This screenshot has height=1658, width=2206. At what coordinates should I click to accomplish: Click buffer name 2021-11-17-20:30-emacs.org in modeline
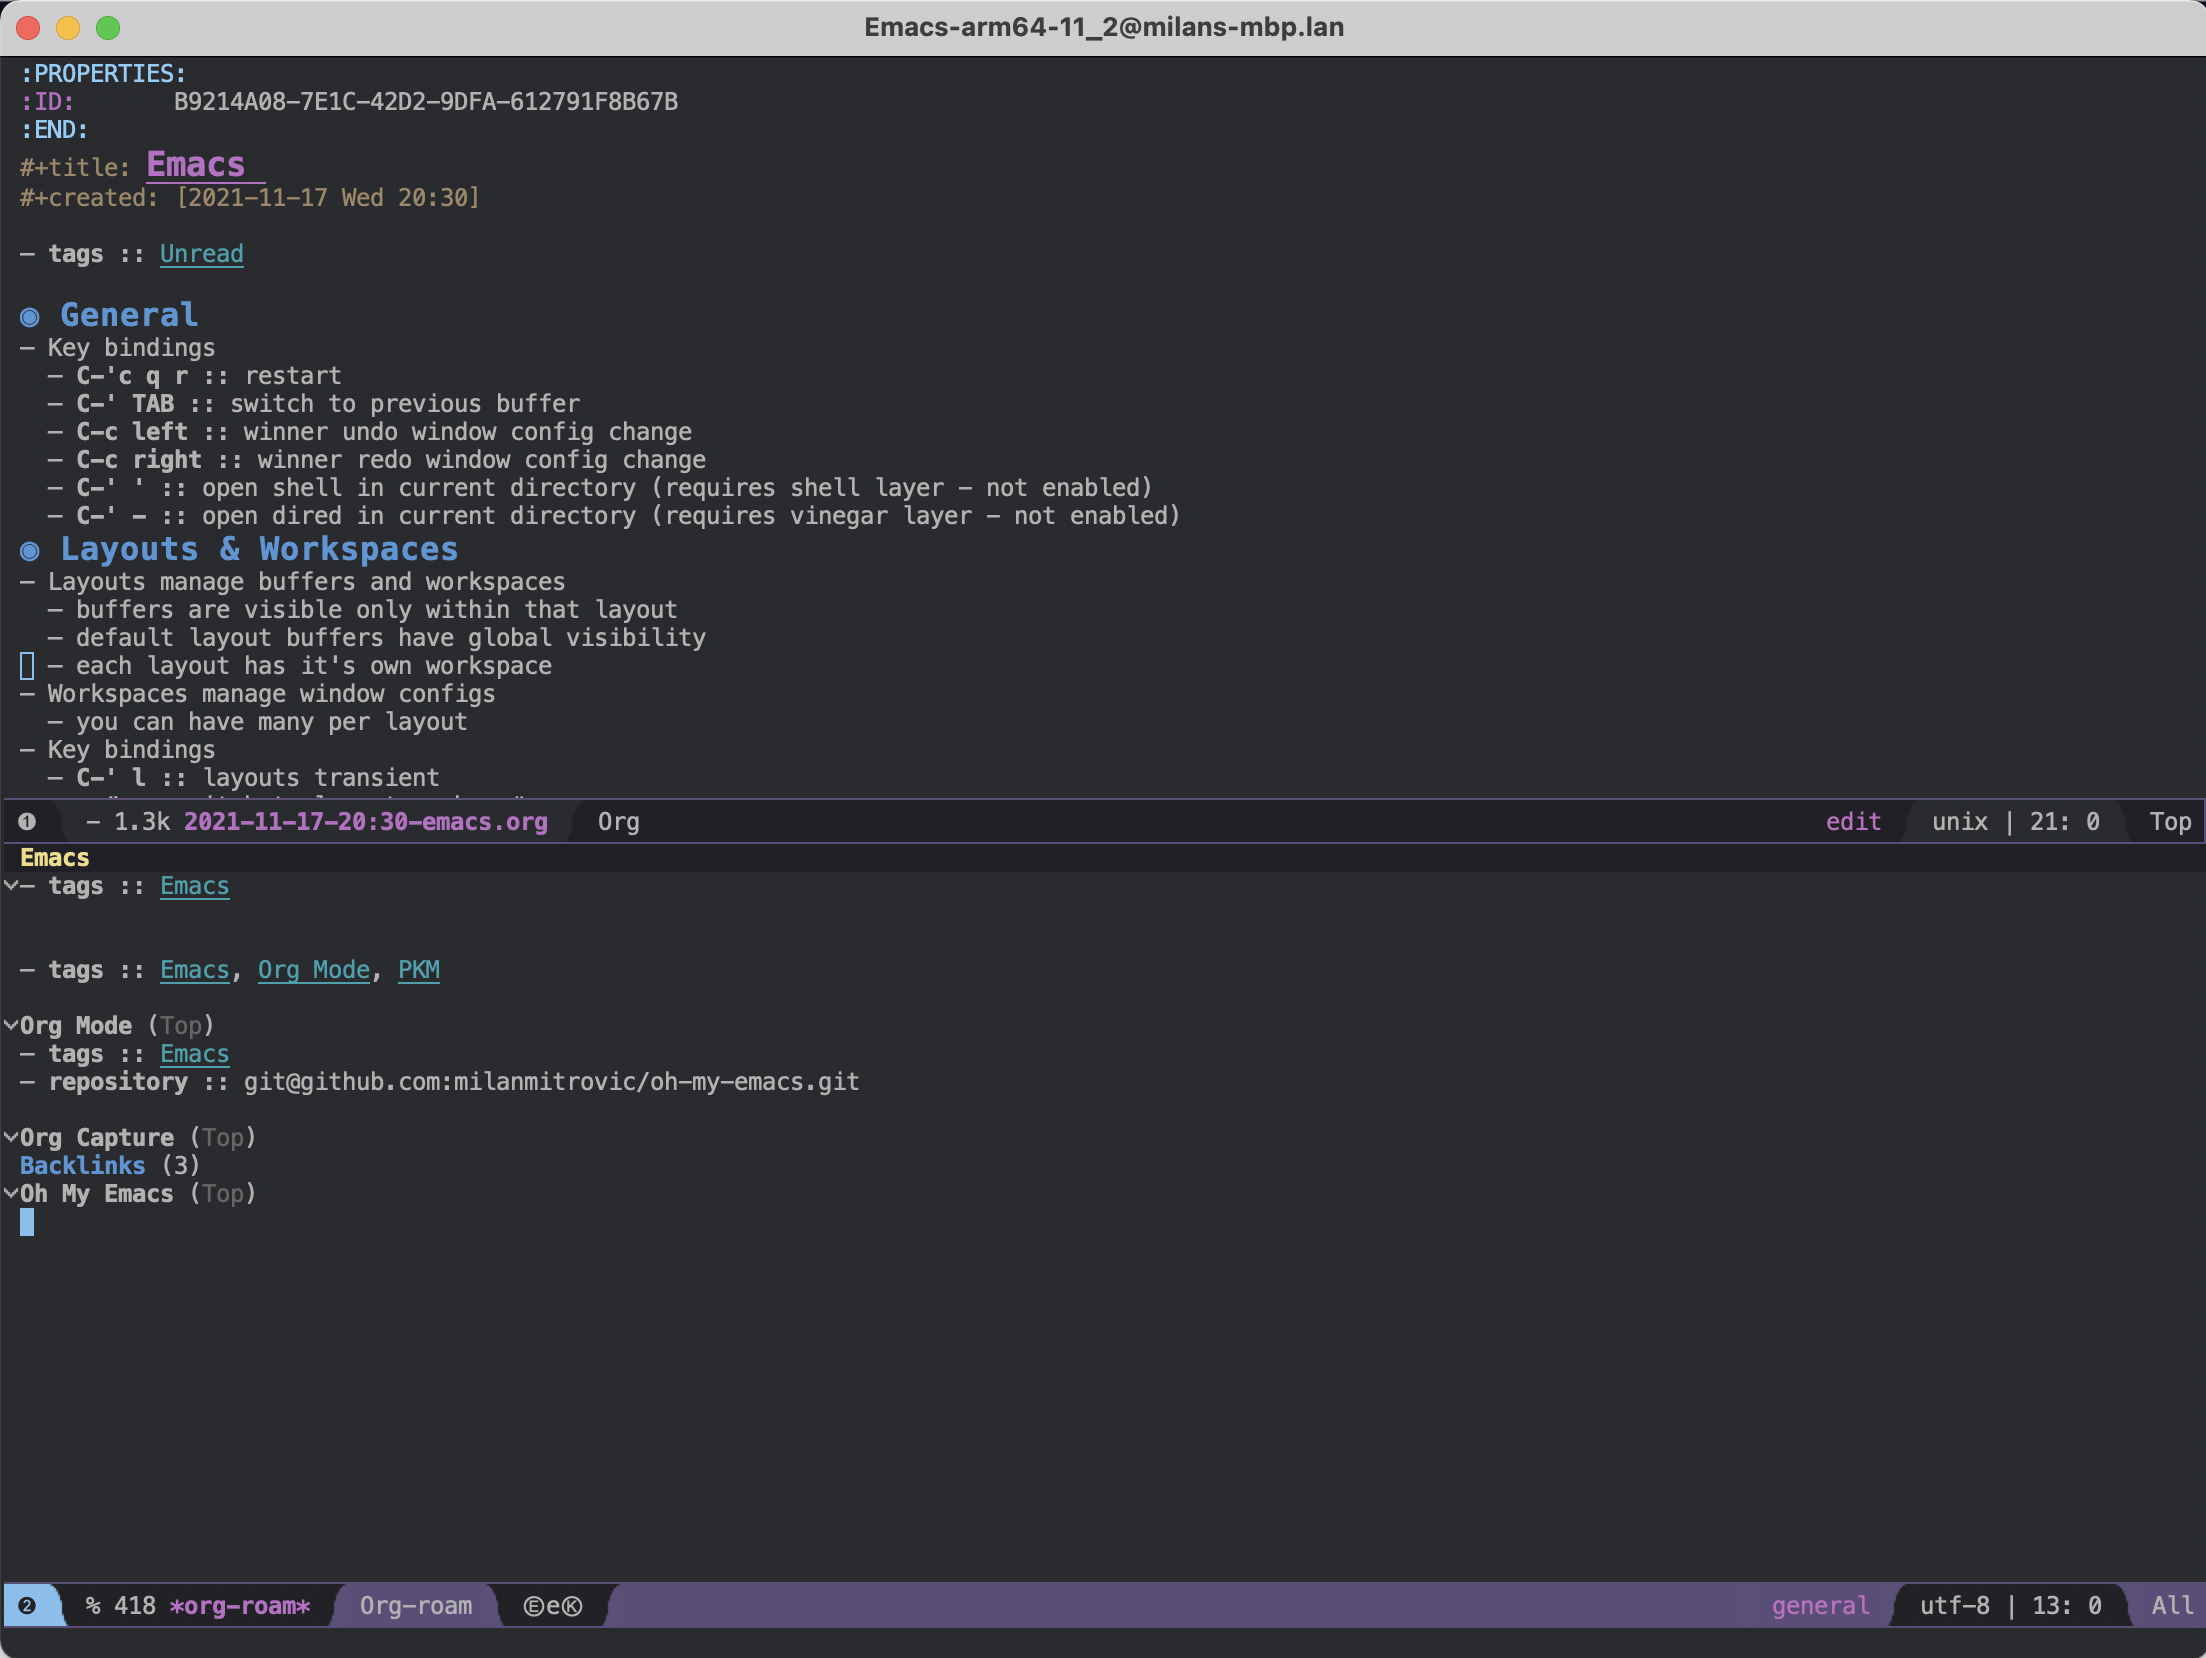pyautogui.click(x=365, y=822)
